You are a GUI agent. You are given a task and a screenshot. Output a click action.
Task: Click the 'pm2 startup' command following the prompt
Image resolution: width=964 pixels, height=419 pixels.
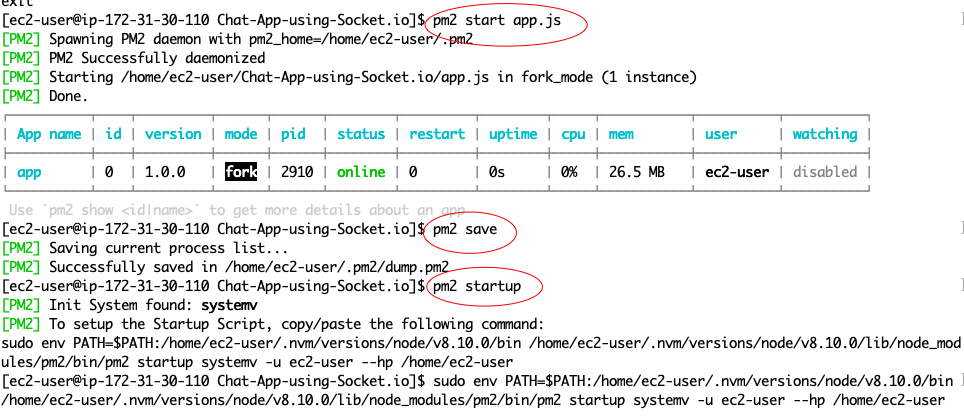tap(477, 286)
